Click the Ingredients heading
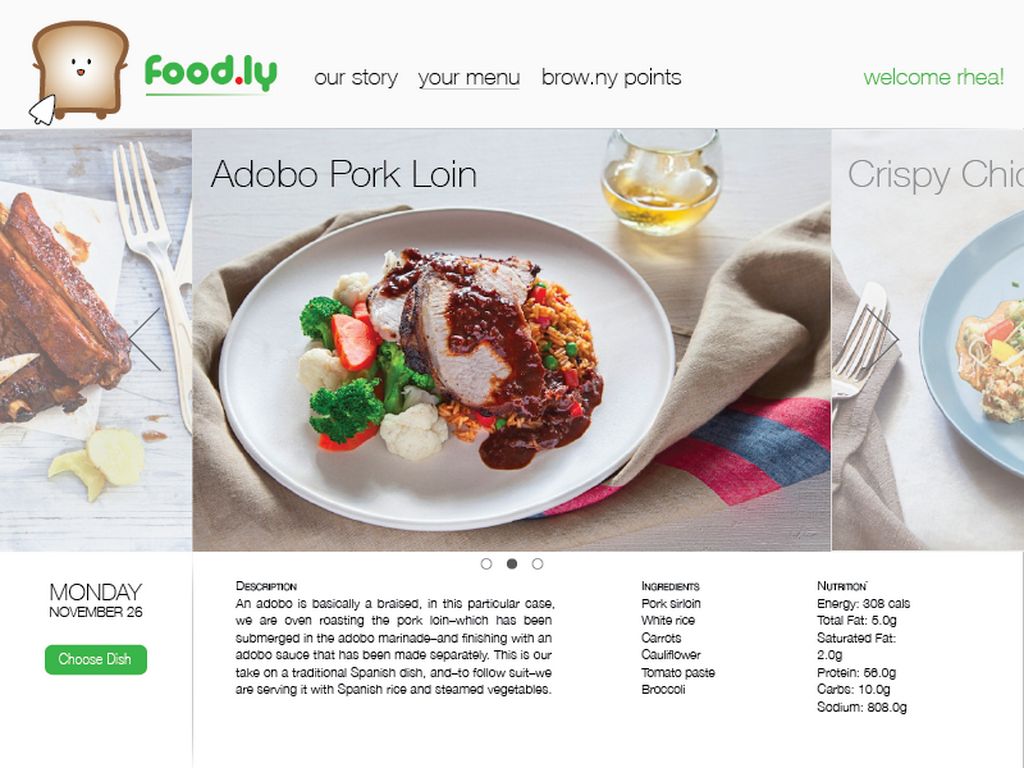This screenshot has height=768, width=1024. [x=670, y=586]
